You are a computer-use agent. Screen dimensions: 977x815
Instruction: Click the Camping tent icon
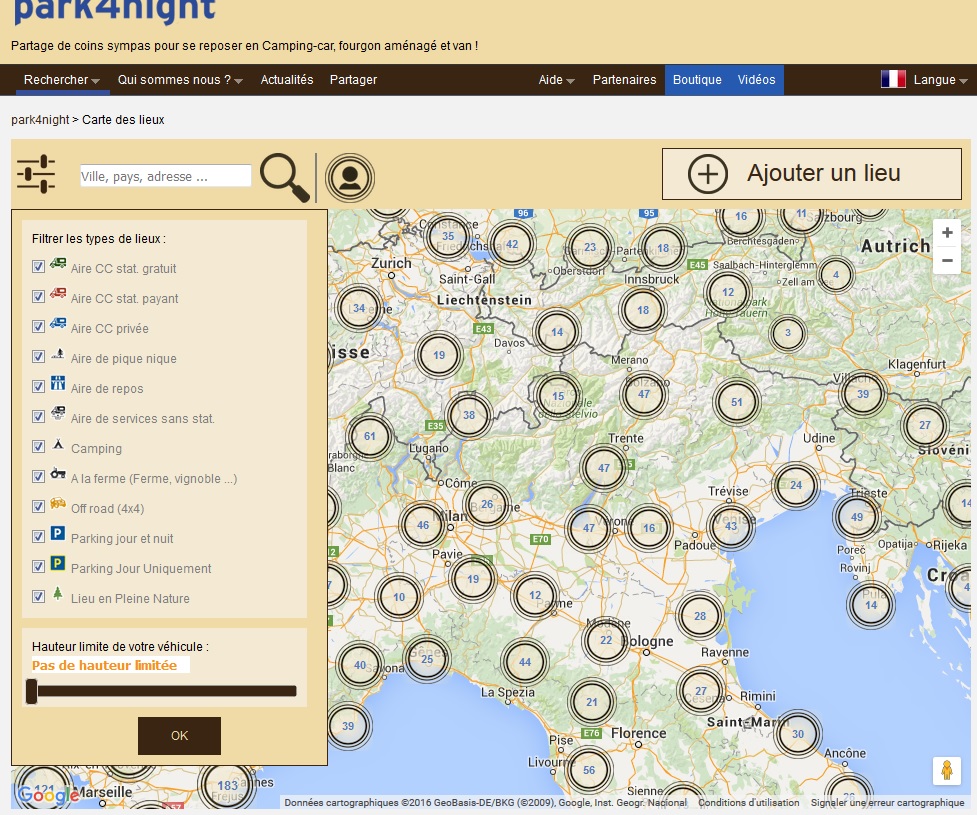point(58,444)
